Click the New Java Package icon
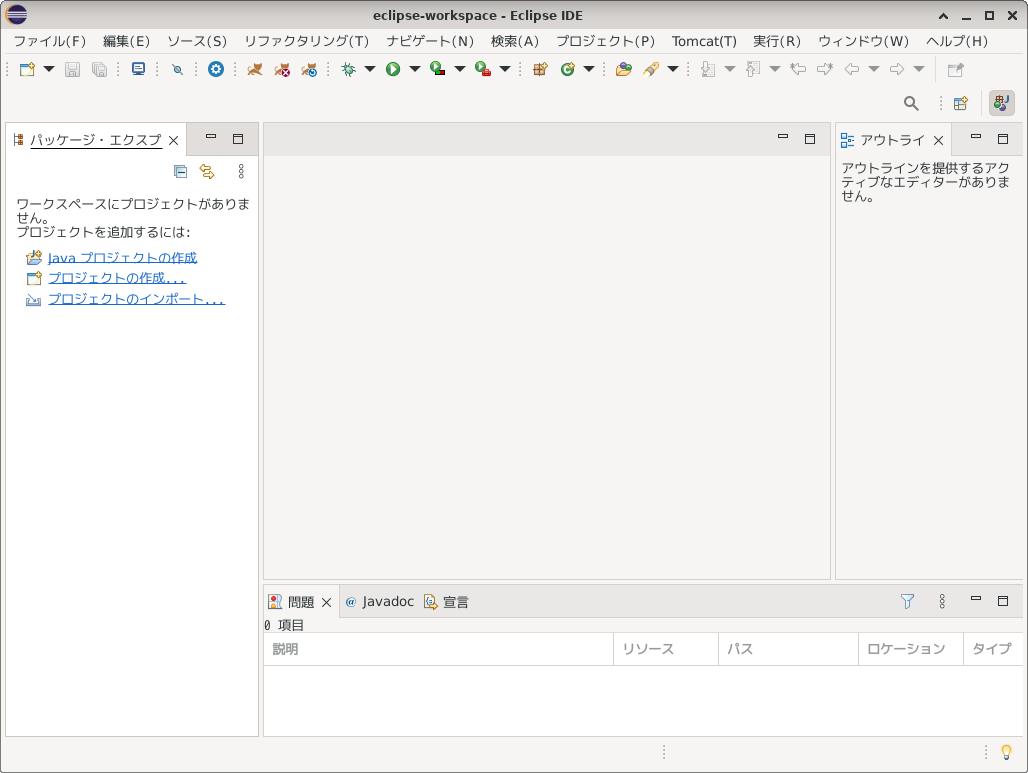Image resolution: width=1028 pixels, height=773 pixels. pos(540,69)
